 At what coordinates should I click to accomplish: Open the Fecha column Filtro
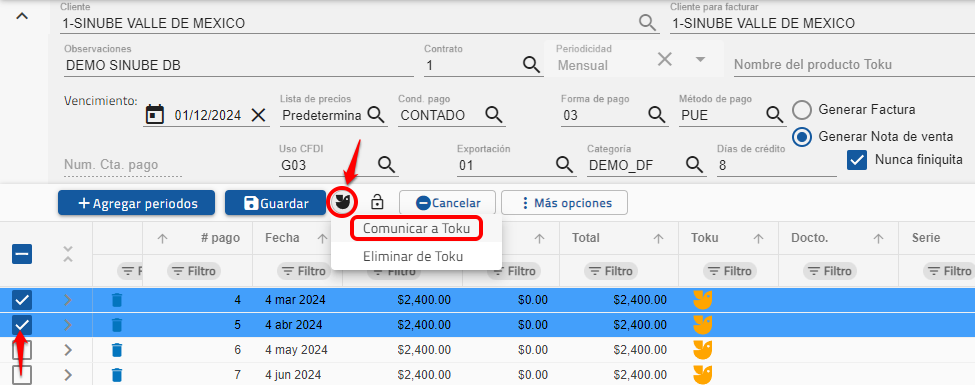(x=304, y=271)
